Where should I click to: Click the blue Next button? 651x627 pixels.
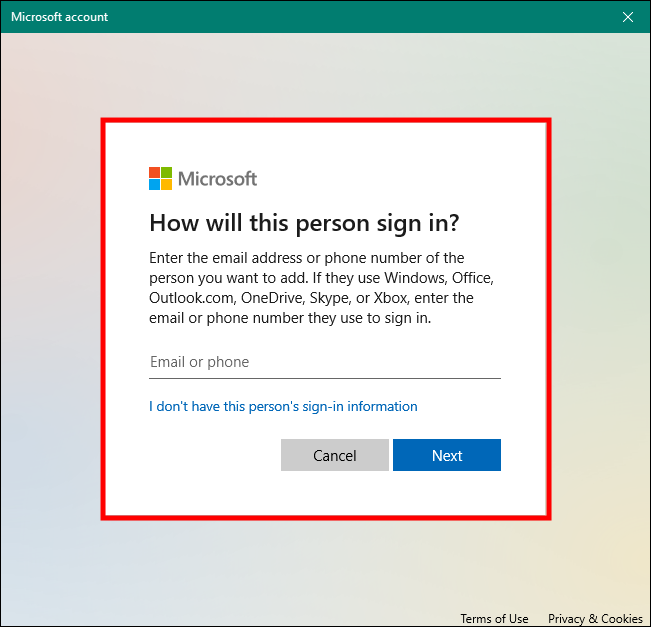coord(447,455)
